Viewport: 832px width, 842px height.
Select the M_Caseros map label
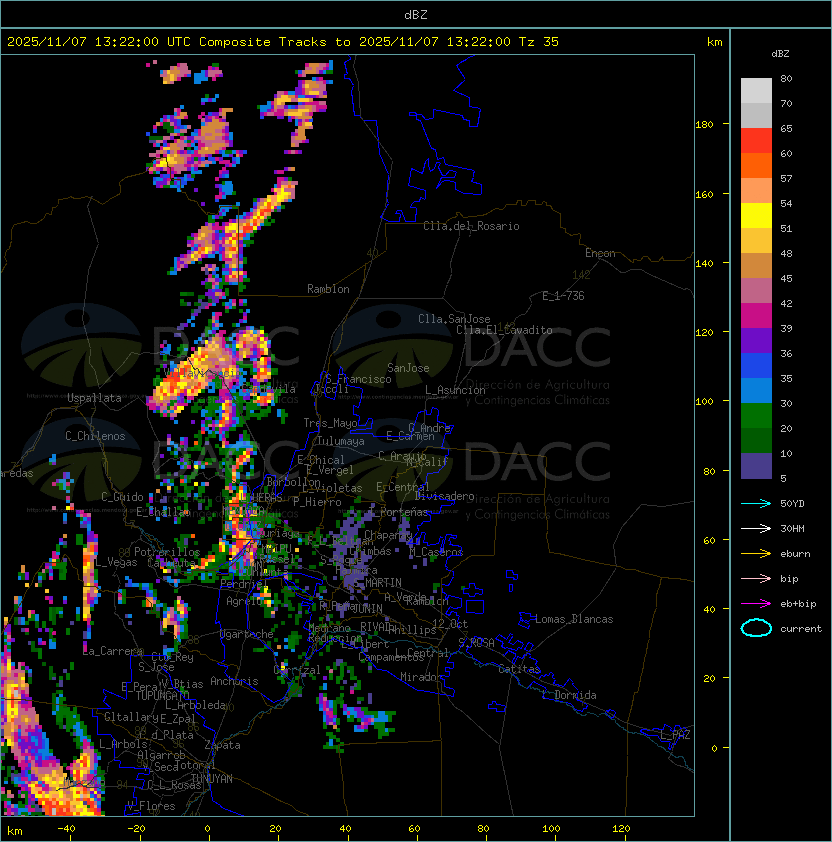tap(436, 551)
